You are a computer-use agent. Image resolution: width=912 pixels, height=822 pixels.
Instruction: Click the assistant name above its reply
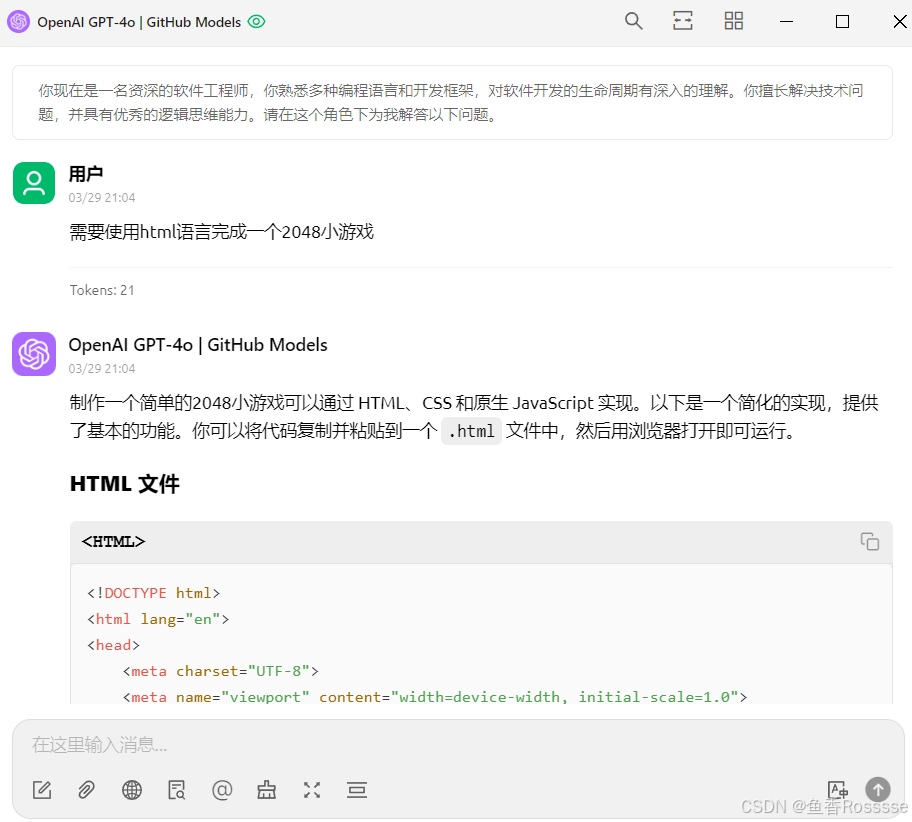(x=198, y=345)
